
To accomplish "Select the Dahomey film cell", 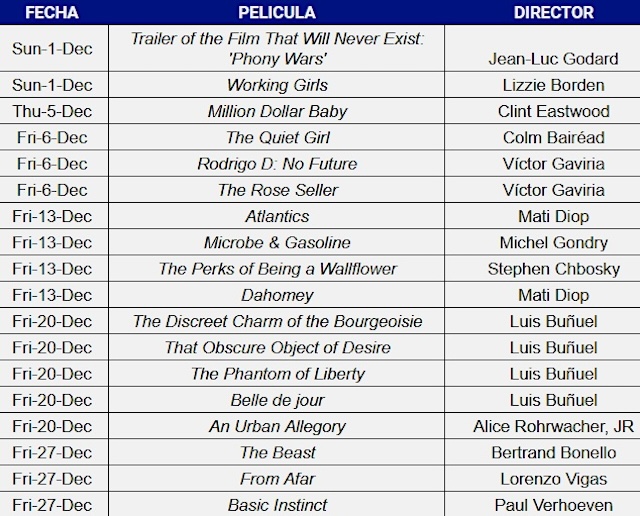I will coord(277,295).
